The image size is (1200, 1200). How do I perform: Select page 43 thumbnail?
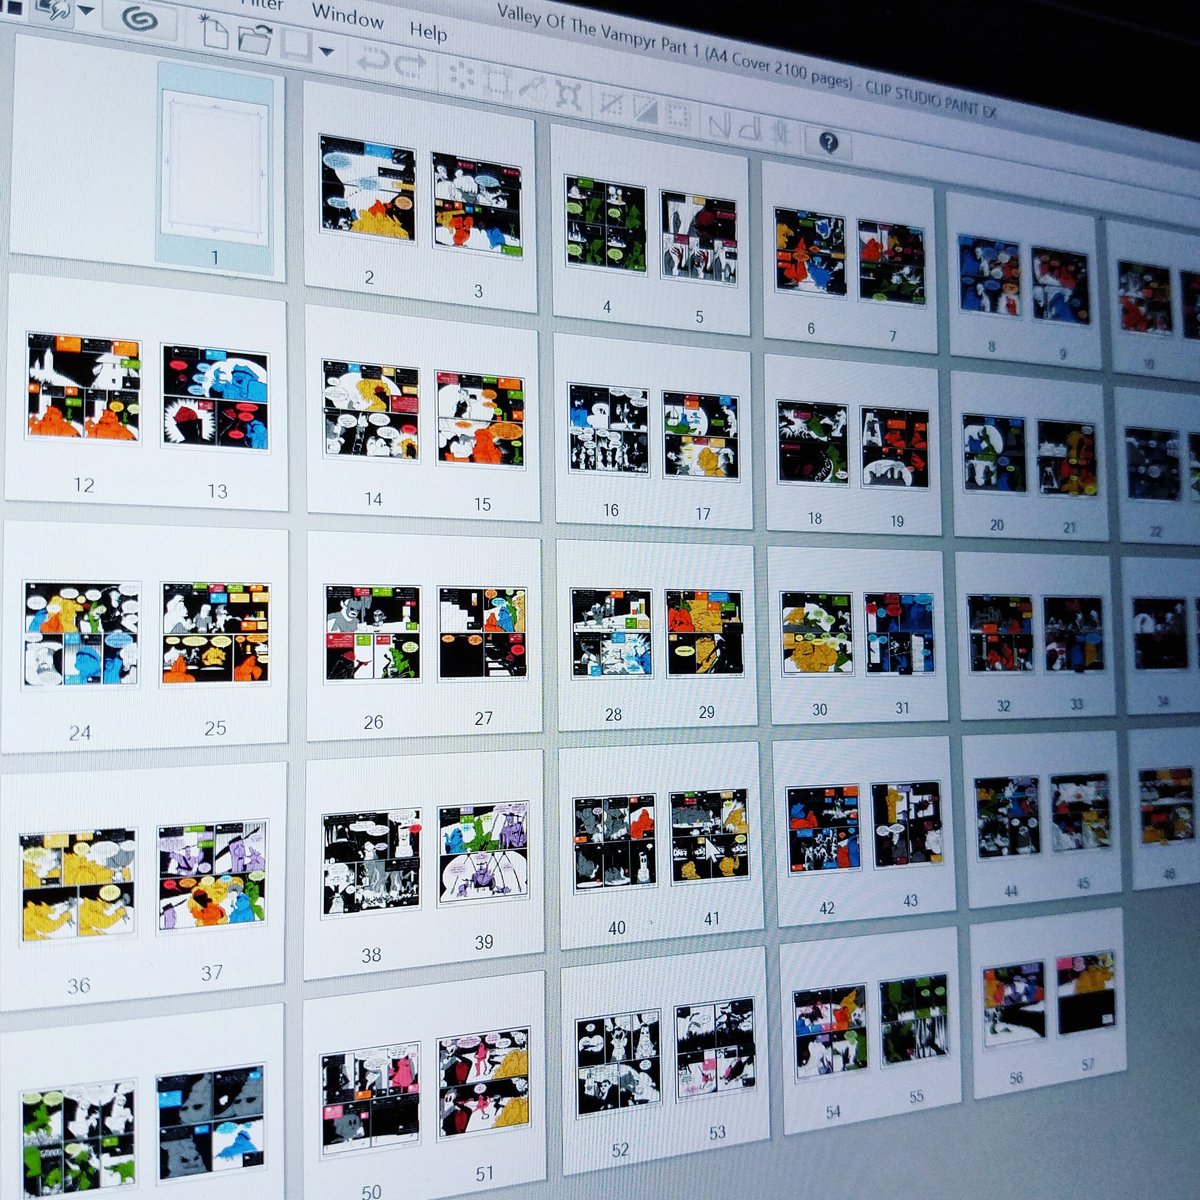(906, 822)
